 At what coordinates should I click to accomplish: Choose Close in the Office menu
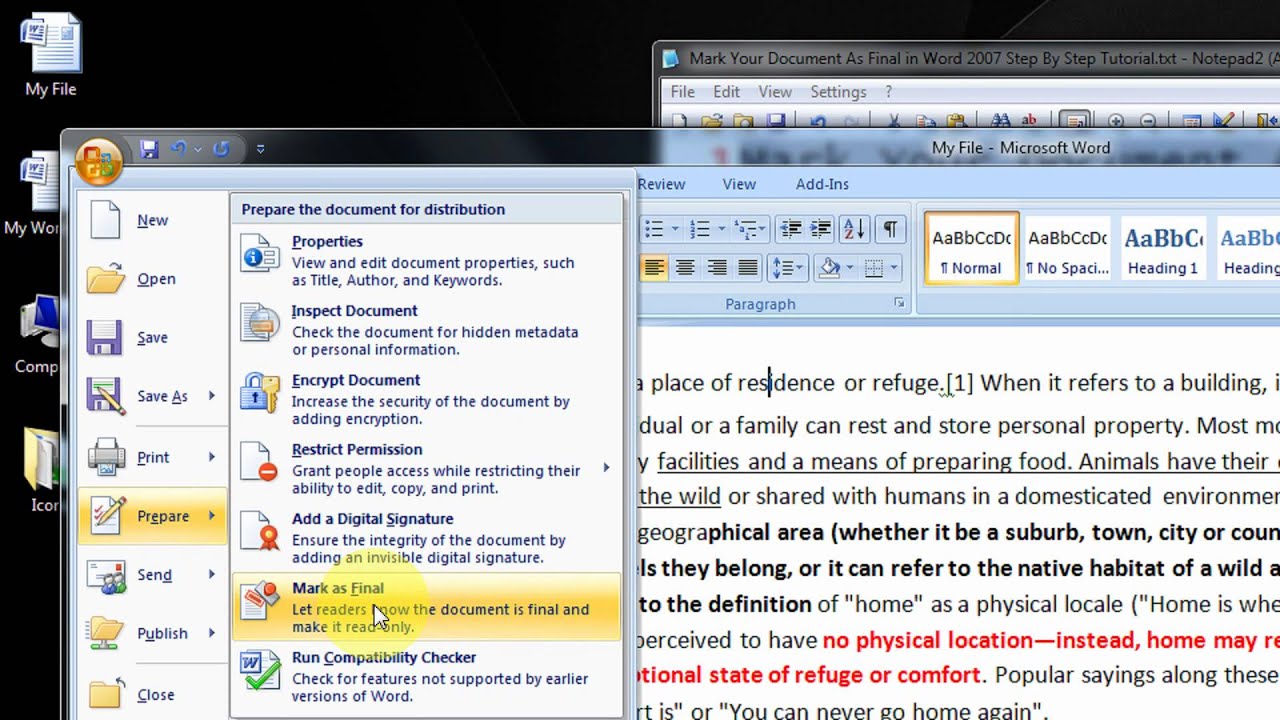(x=152, y=694)
